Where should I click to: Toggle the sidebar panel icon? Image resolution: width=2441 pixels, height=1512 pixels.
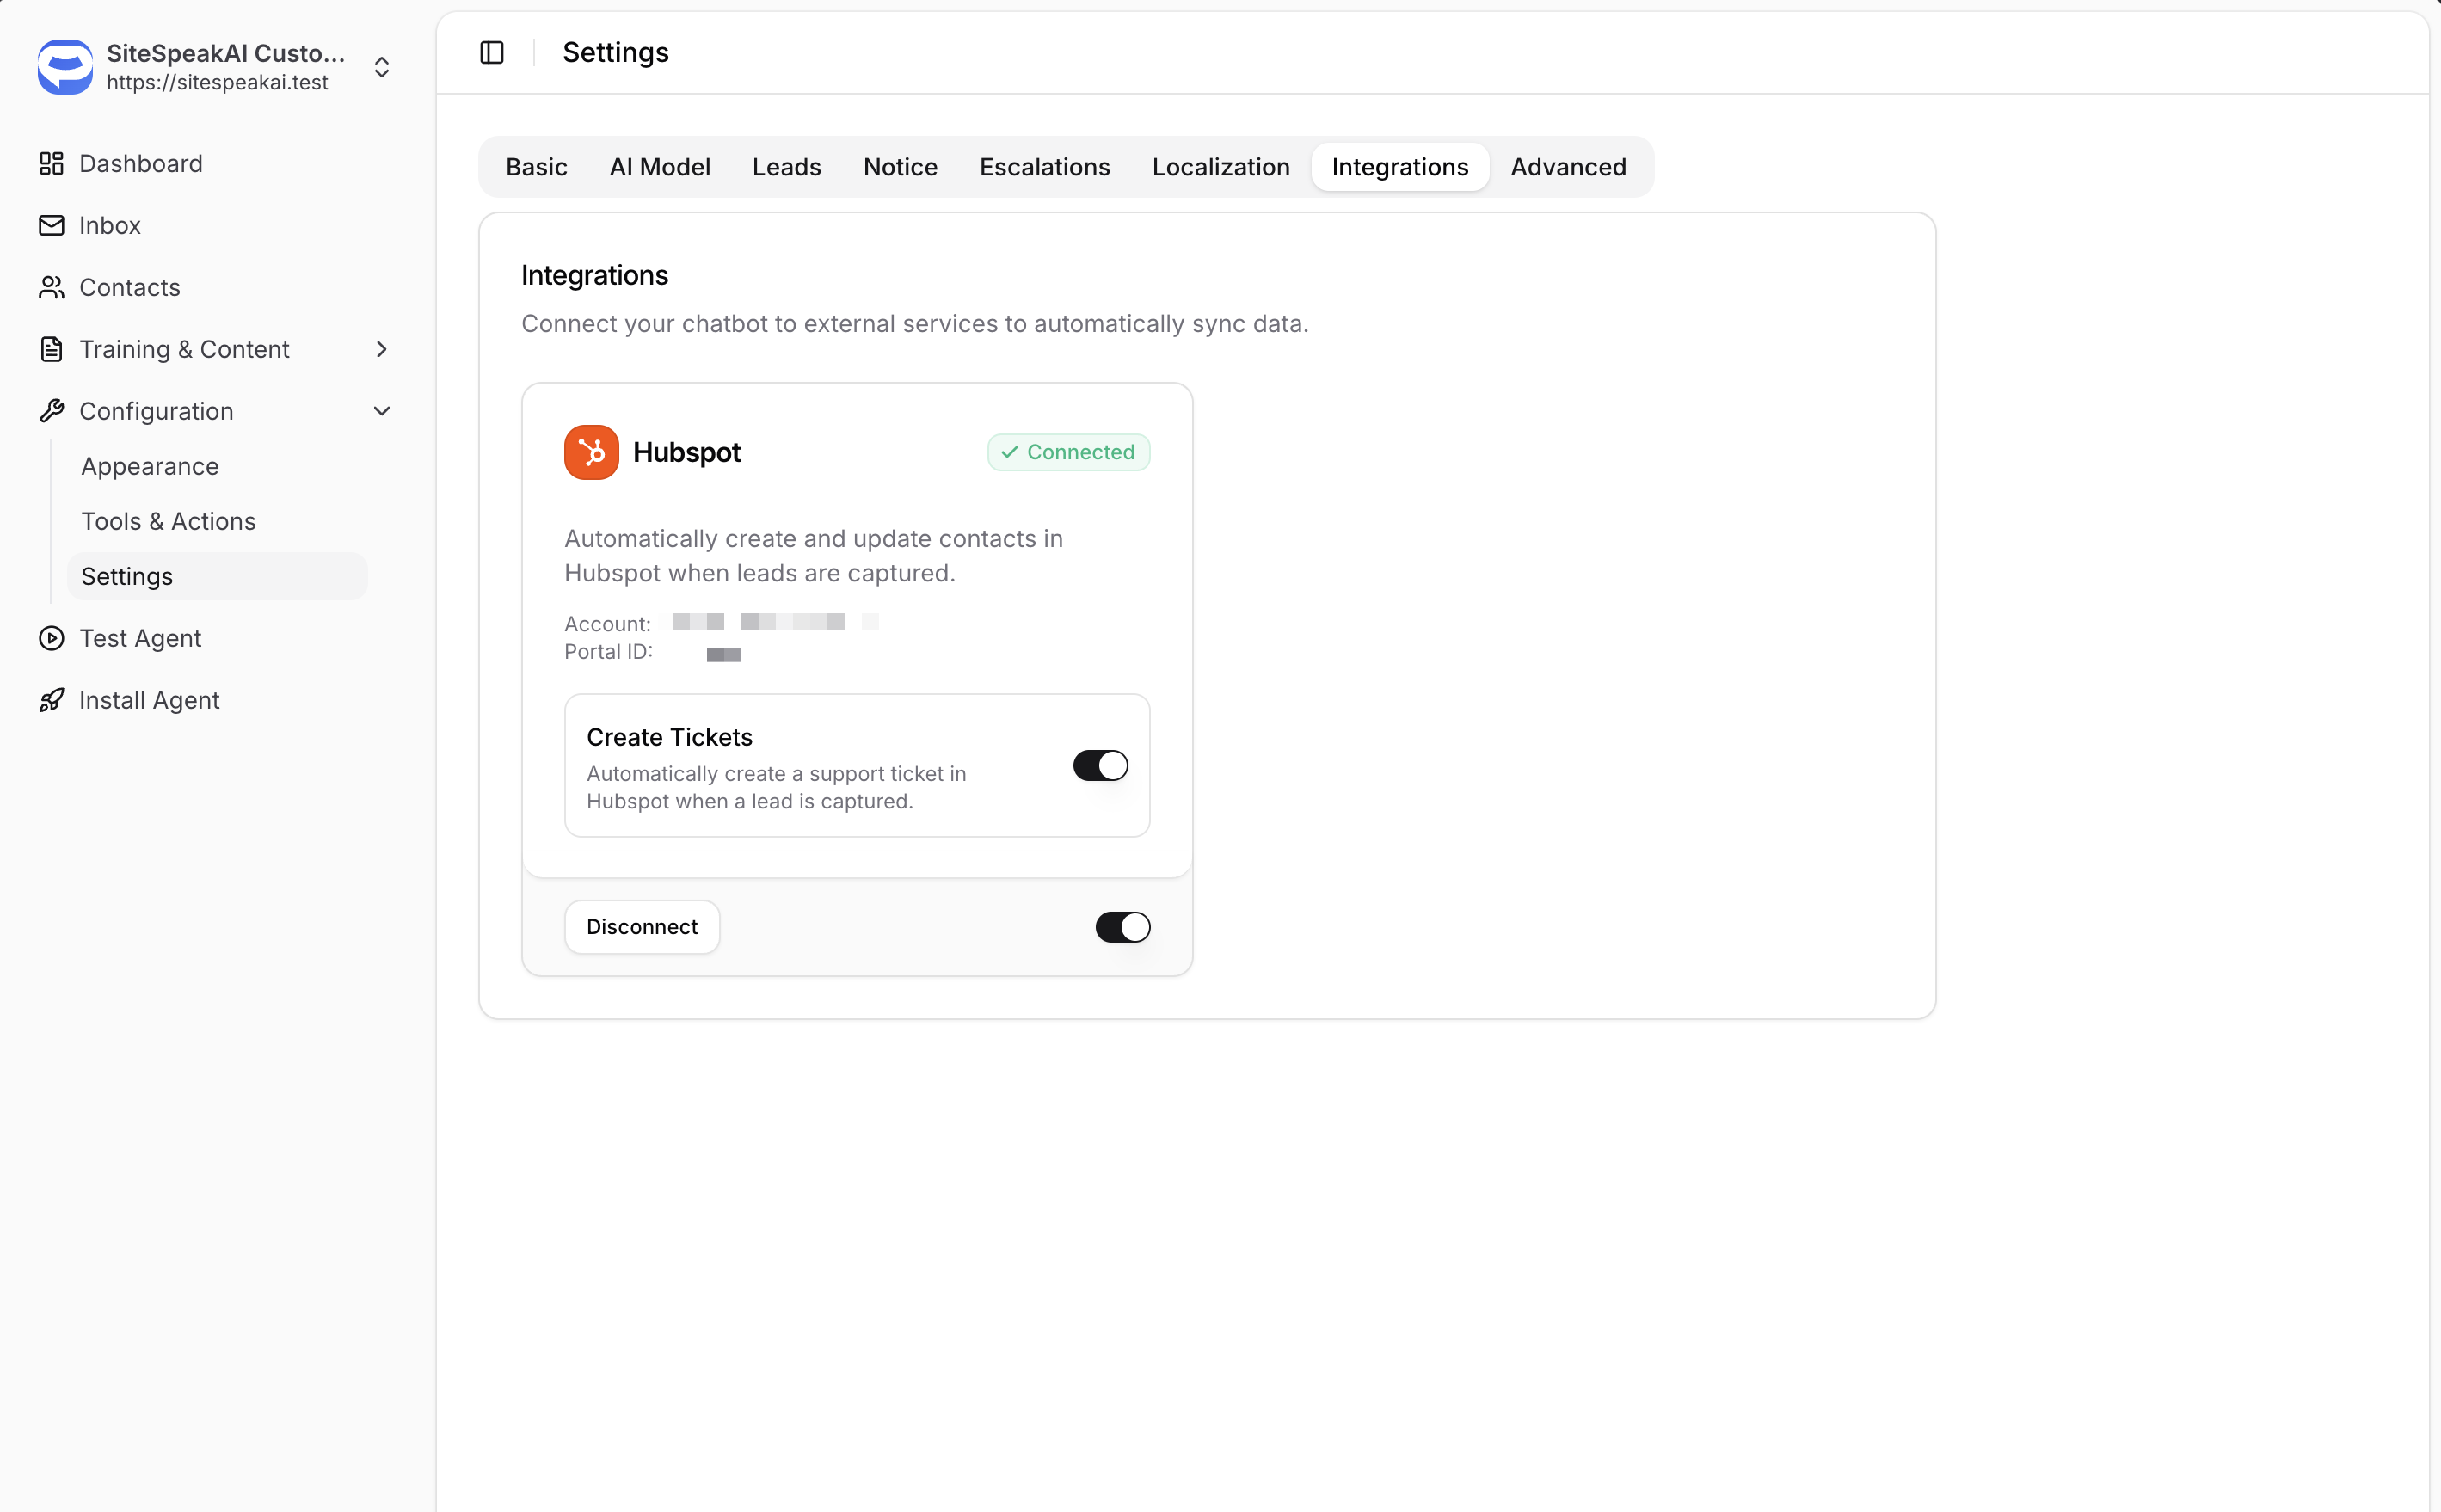[491, 52]
